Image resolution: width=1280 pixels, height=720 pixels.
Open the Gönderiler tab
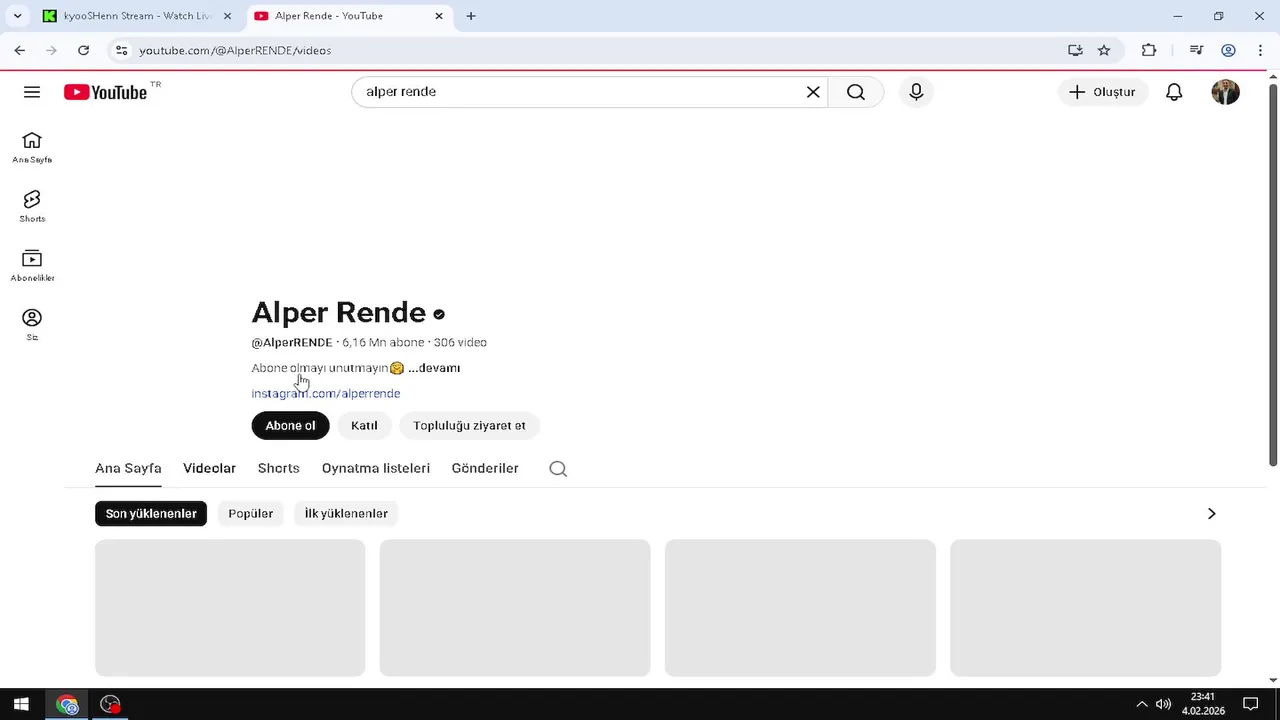point(485,468)
